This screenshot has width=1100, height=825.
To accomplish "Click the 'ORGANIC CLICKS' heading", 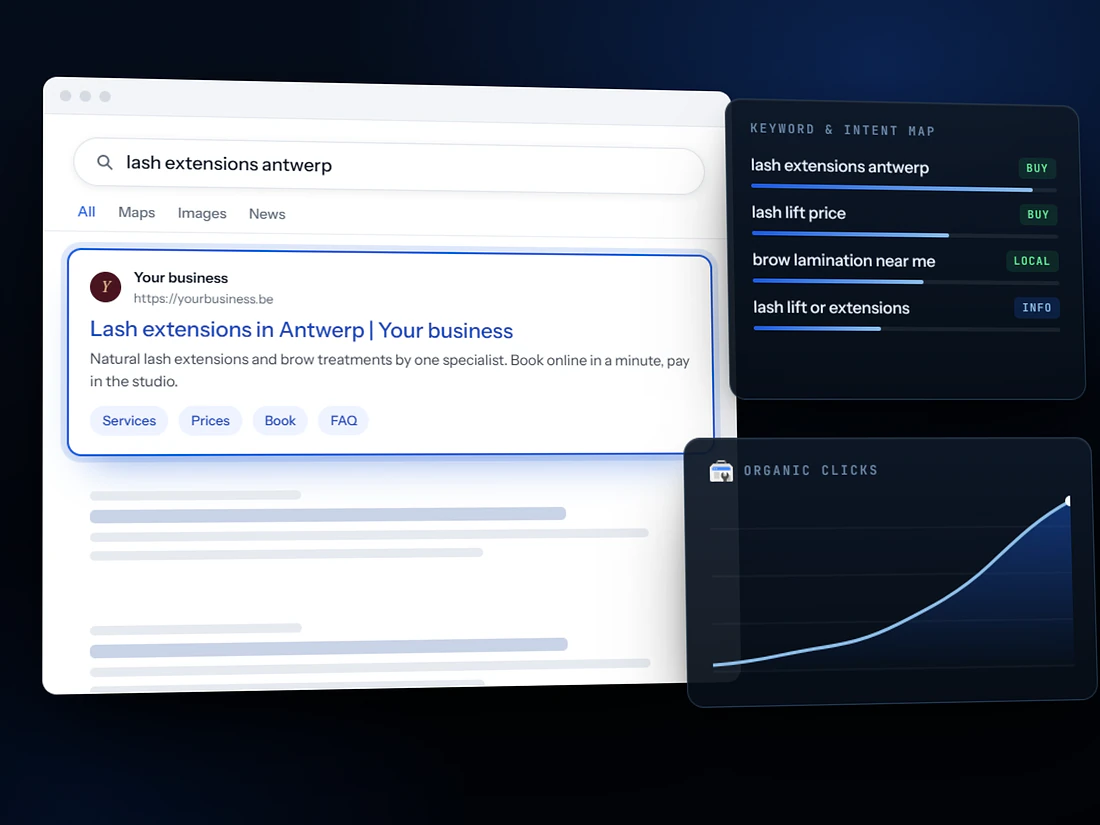I will tap(811, 470).
